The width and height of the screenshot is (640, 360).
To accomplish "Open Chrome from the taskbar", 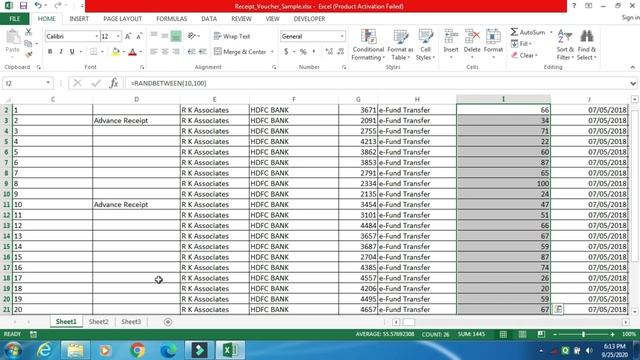I will pyautogui.click(x=138, y=350).
